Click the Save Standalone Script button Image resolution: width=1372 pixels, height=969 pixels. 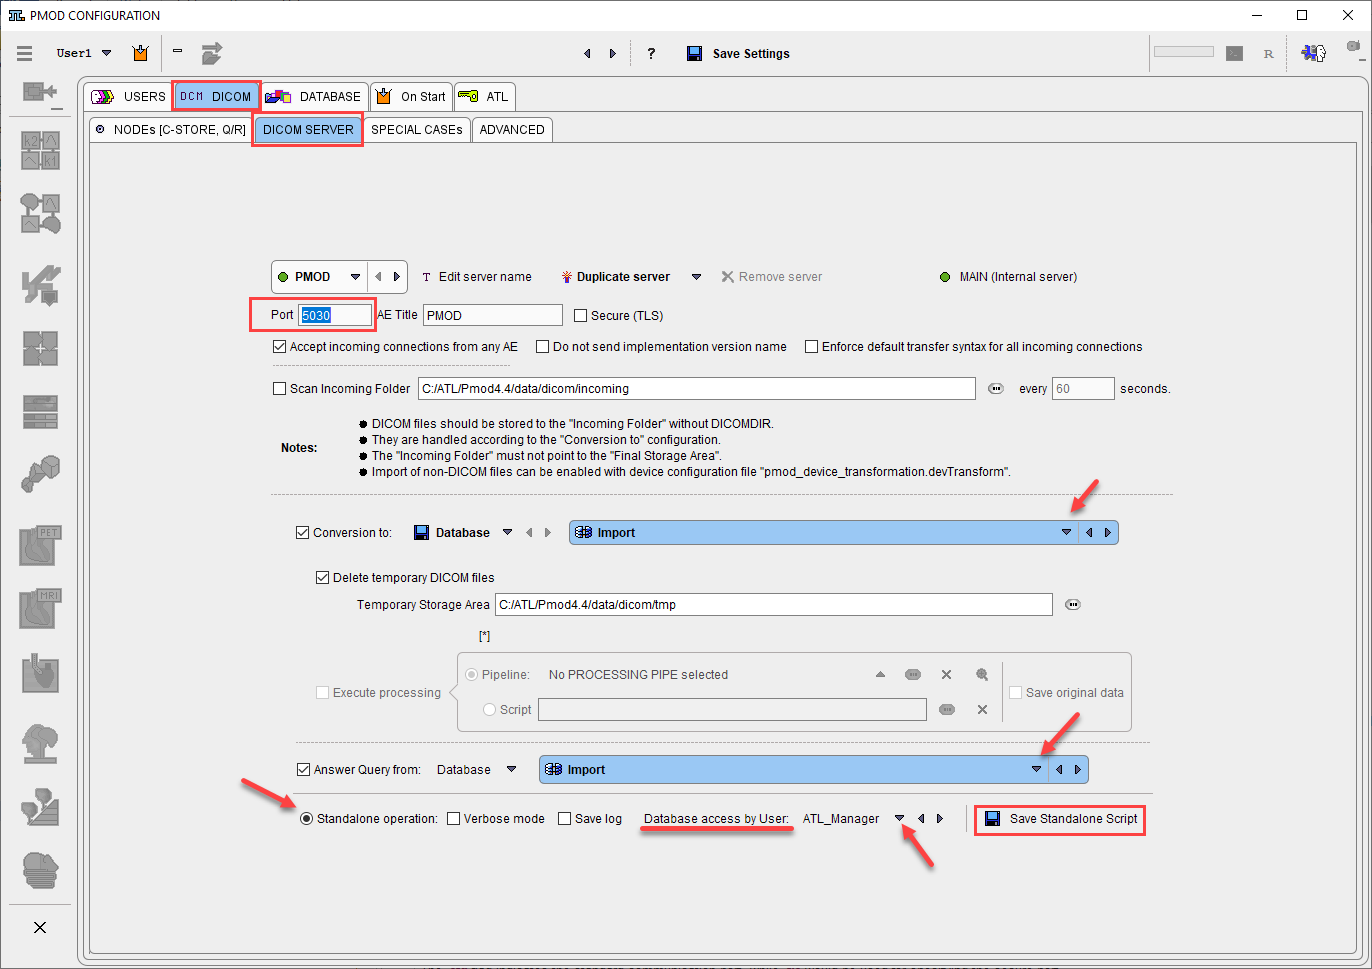[1061, 819]
